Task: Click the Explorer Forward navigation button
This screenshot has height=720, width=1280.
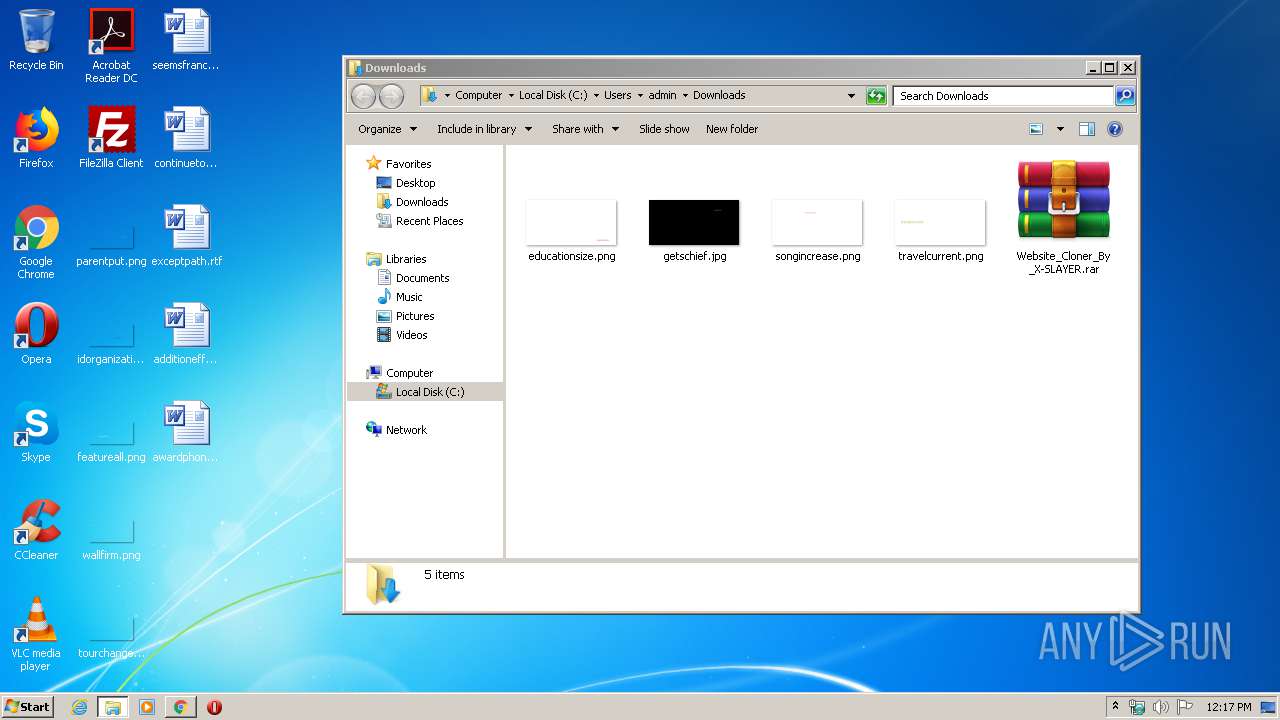Action: click(x=391, y=96)
